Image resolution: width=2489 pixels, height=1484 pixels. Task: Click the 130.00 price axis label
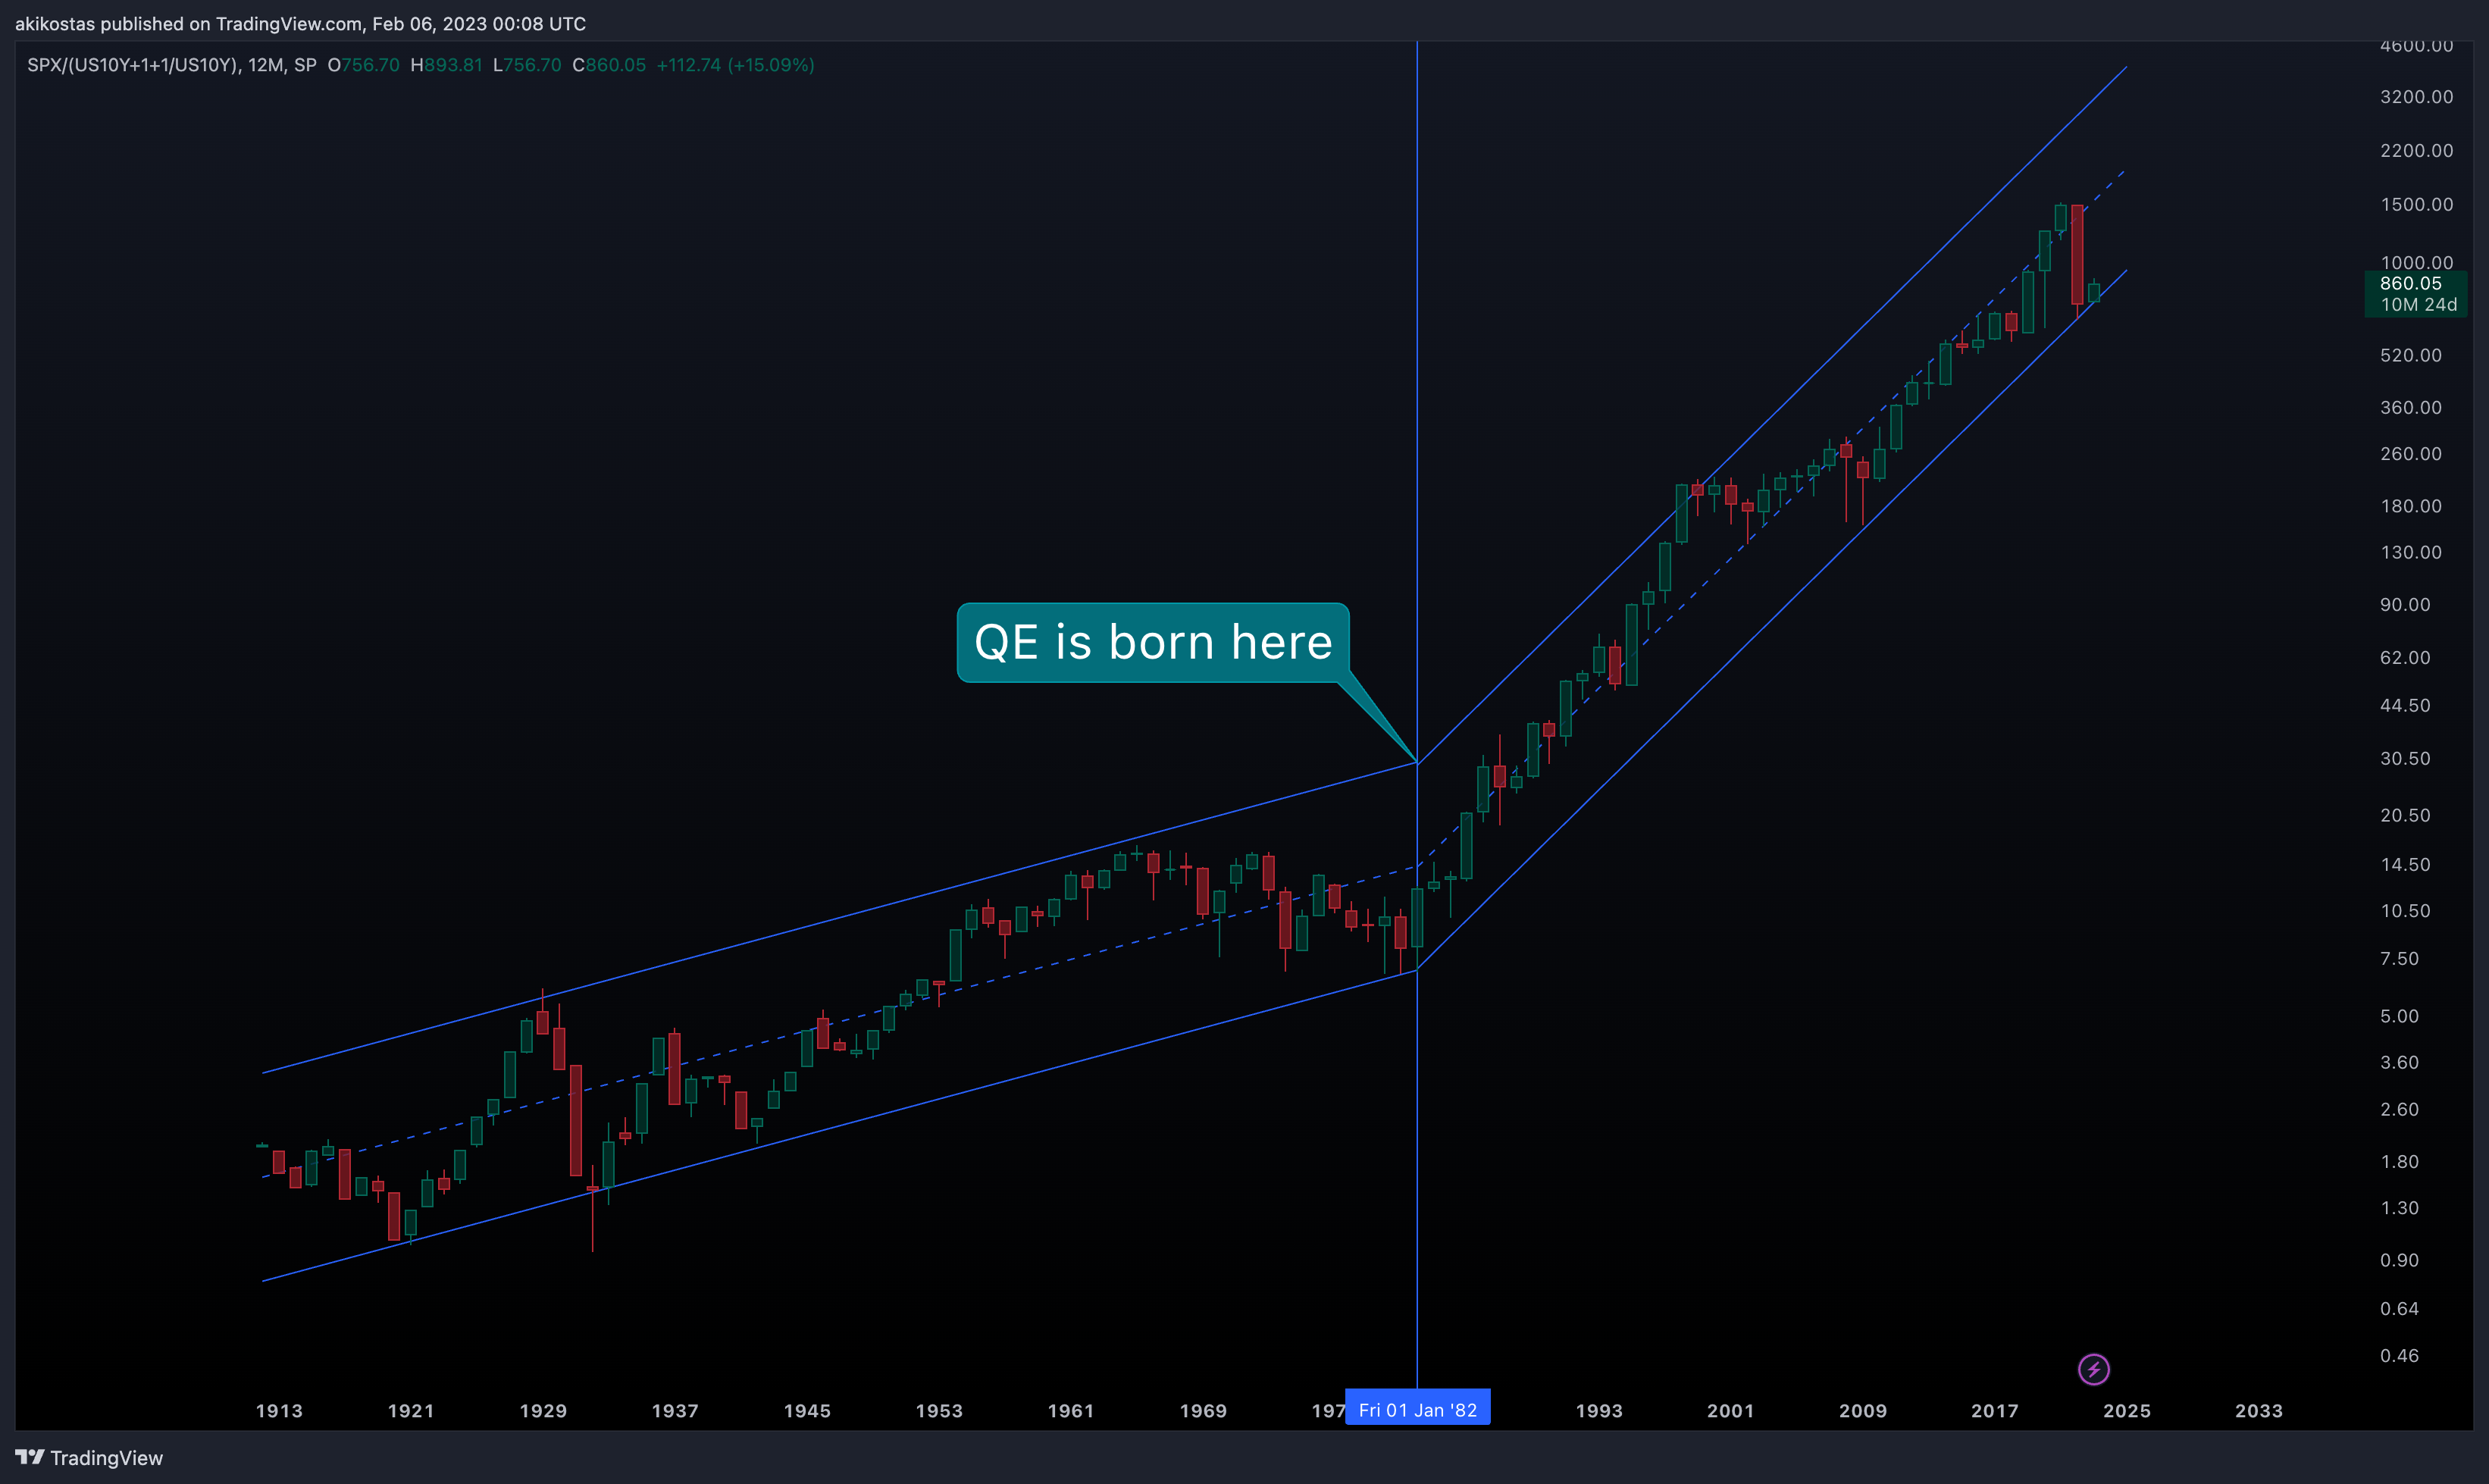(x=2410, y=553)
